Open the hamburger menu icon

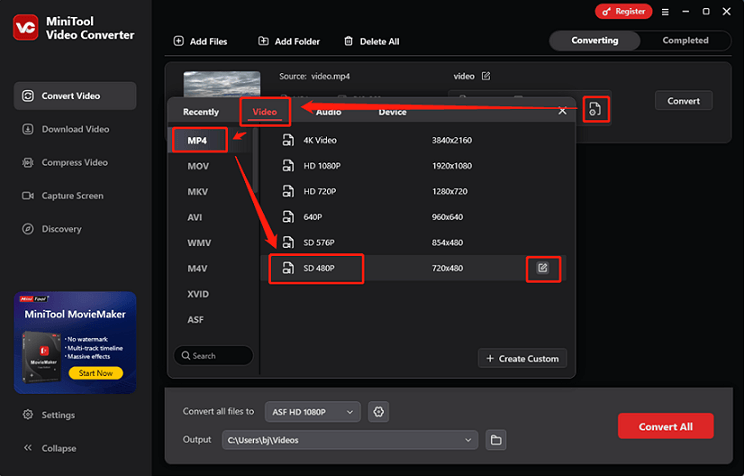coord(665,12)
